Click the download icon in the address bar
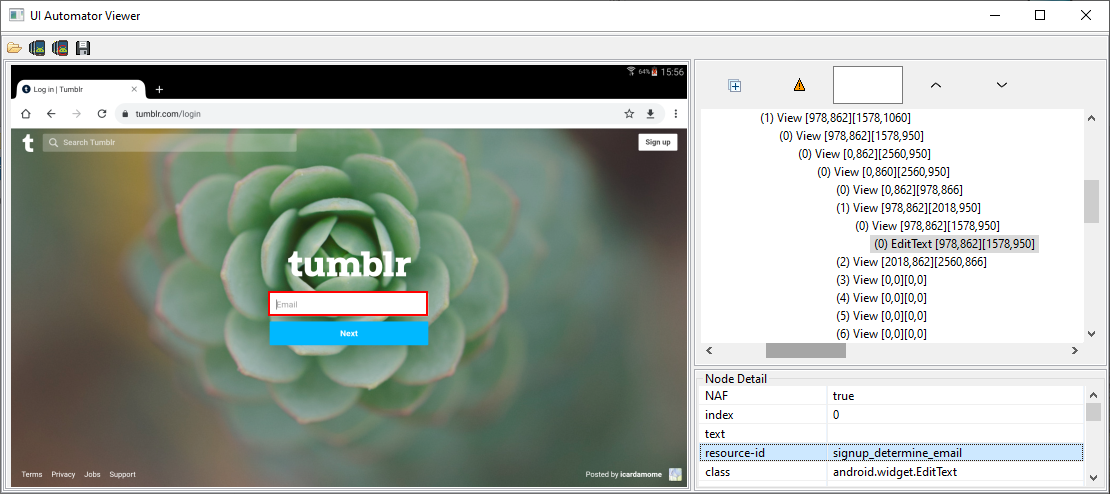The width and height of the screenshot is (1110, 494). click(651, 114)
